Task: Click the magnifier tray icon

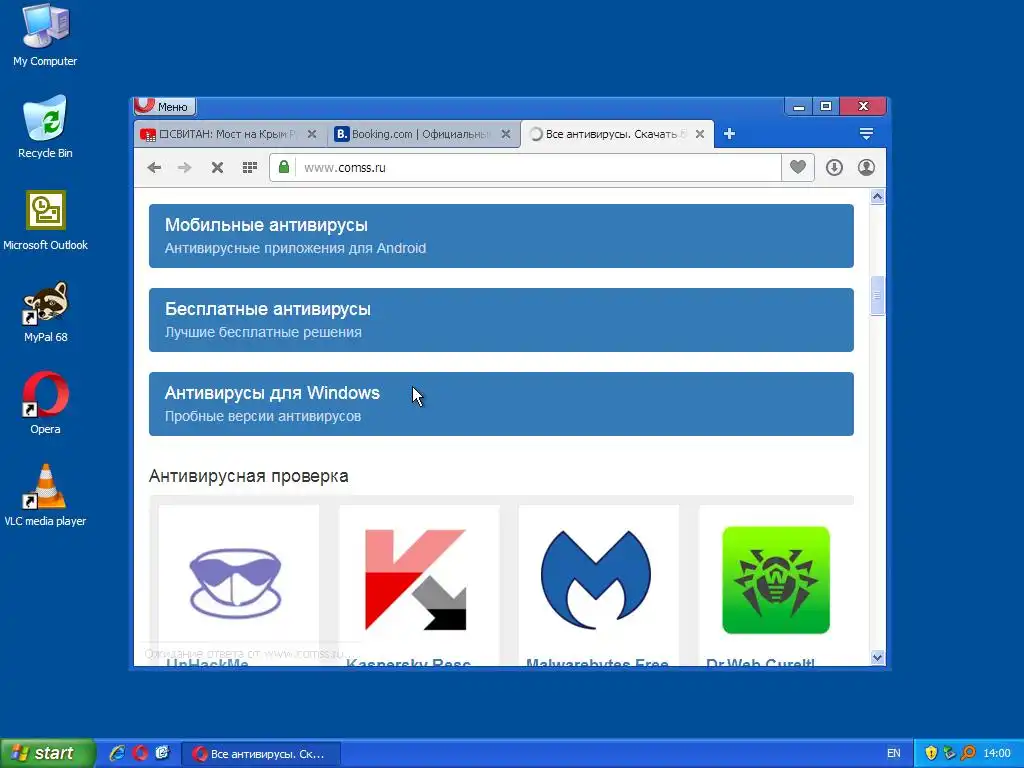Action: (x=968, y=753)
